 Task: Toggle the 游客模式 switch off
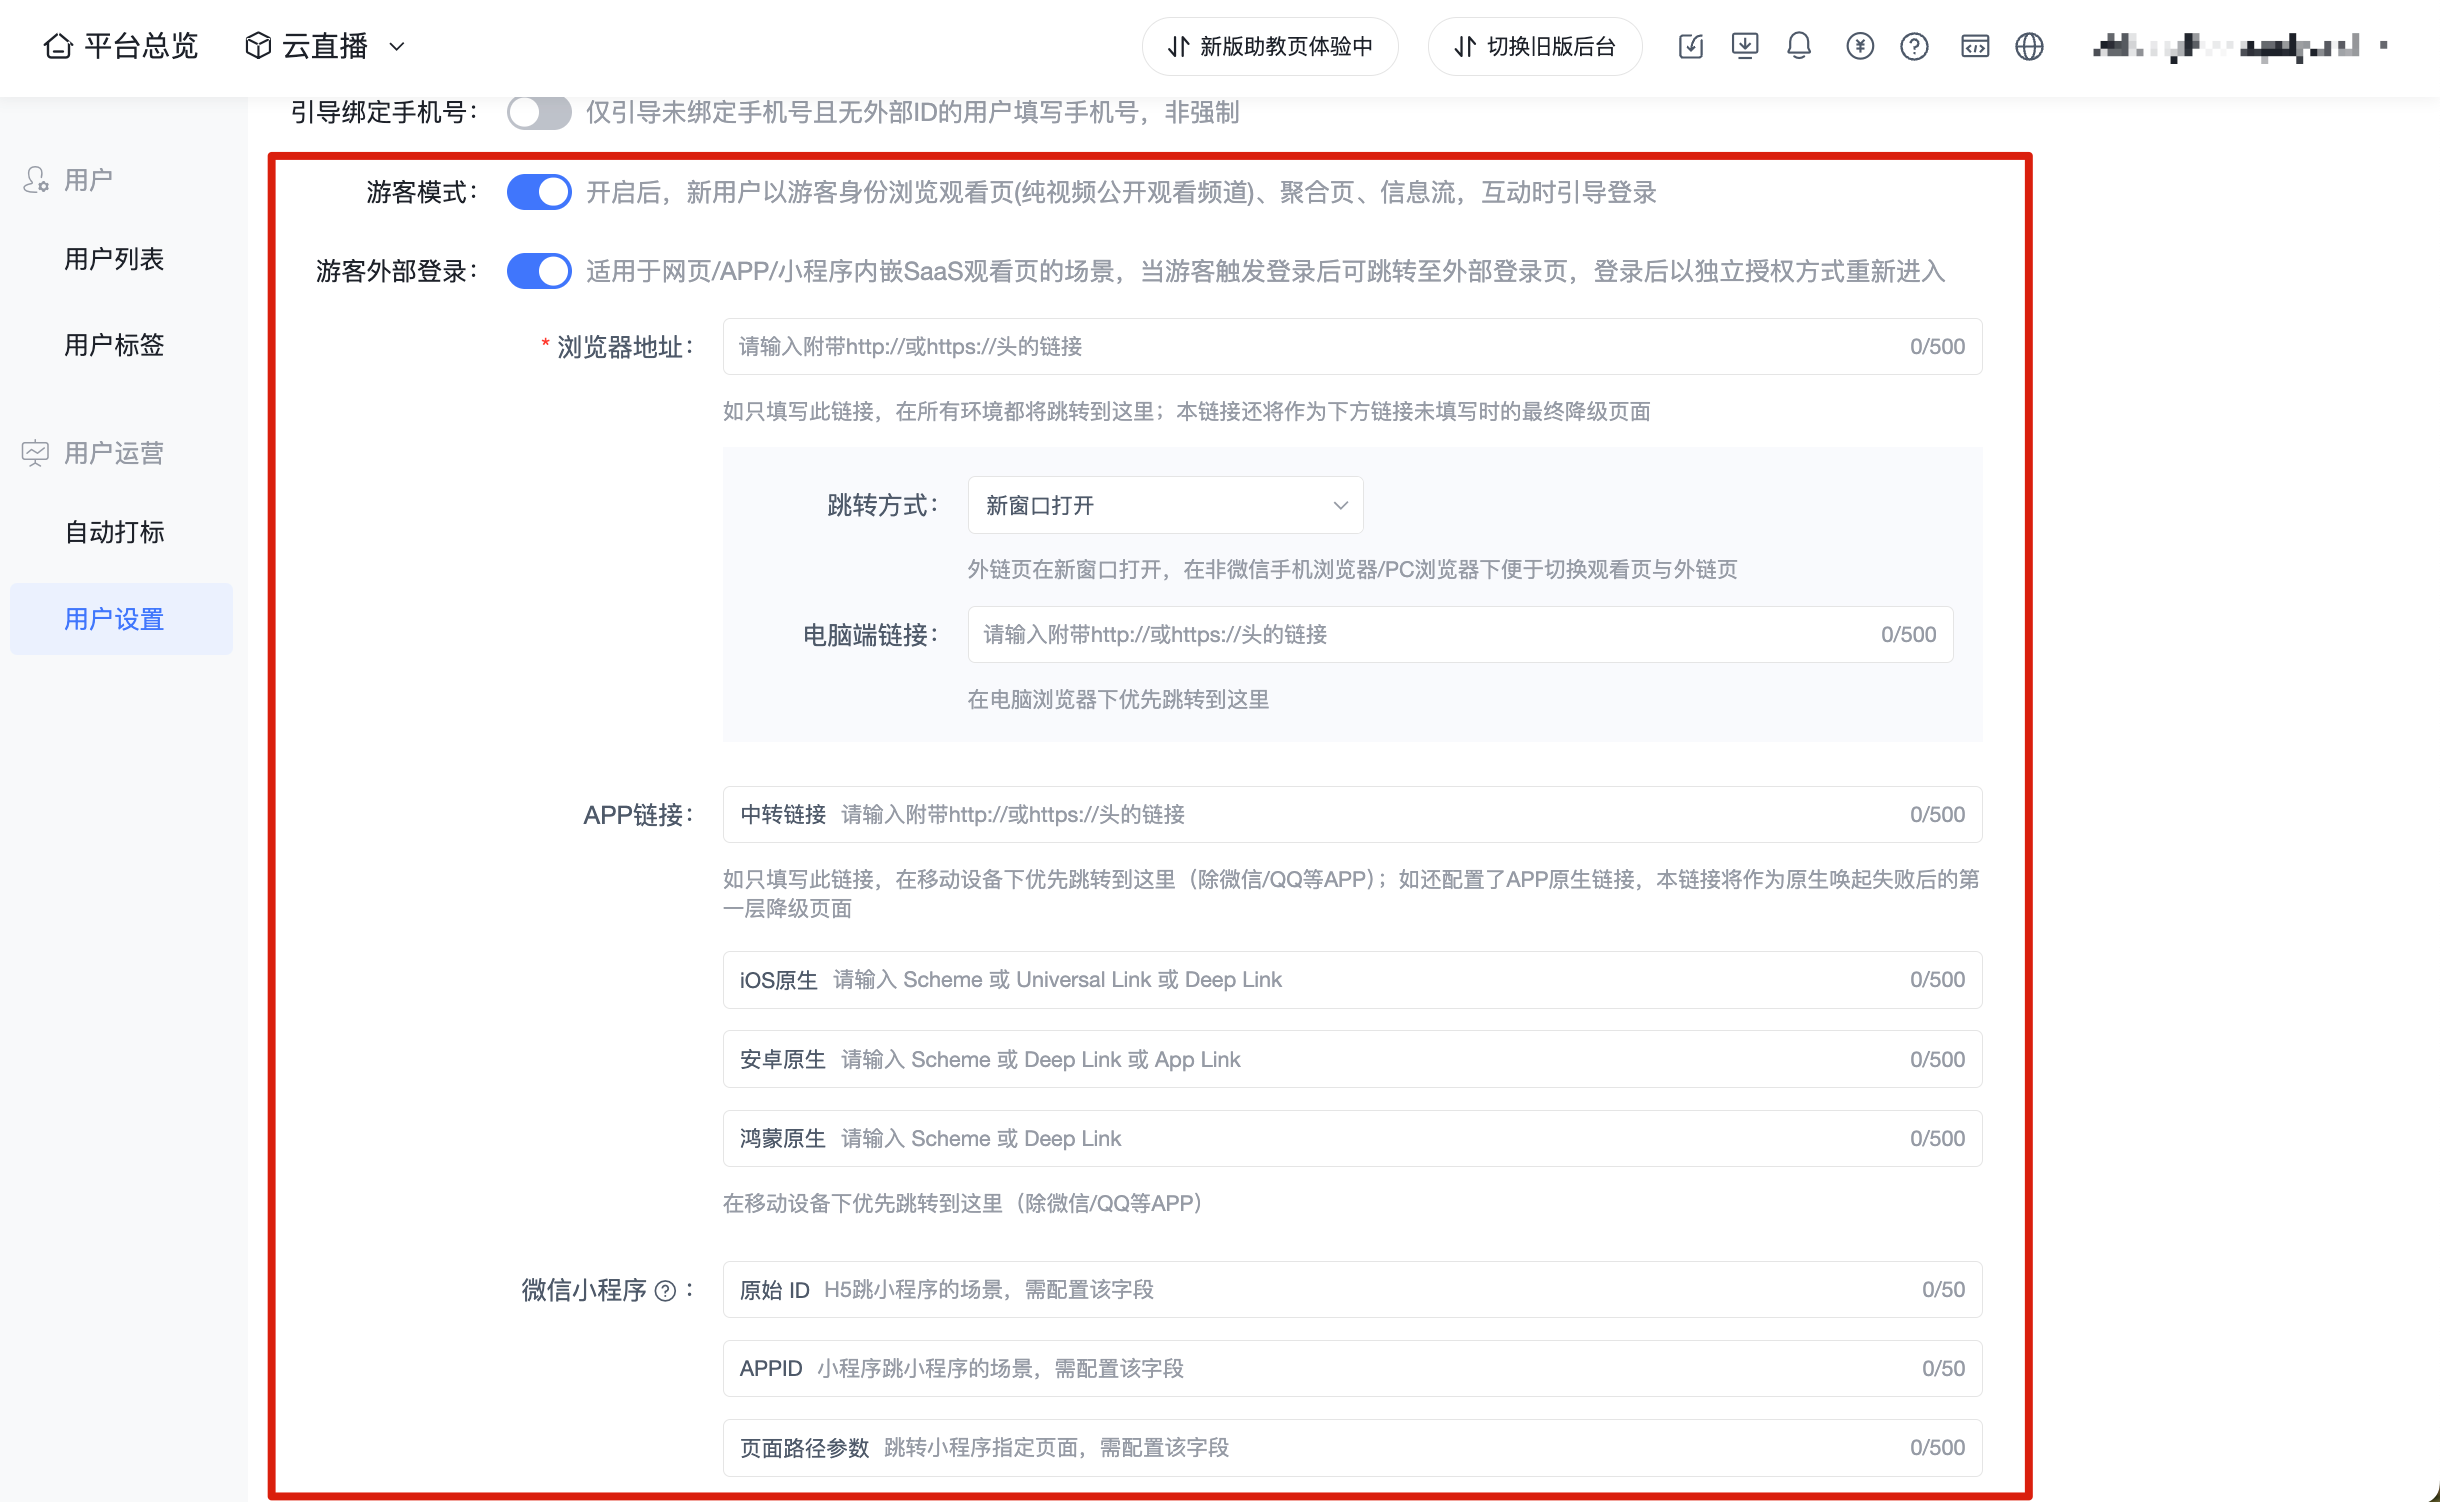[539, 192]
